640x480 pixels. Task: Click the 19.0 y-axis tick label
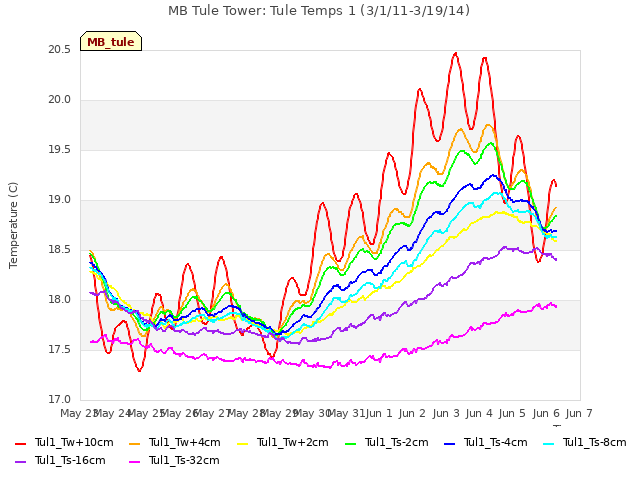[x=60, y=200]
